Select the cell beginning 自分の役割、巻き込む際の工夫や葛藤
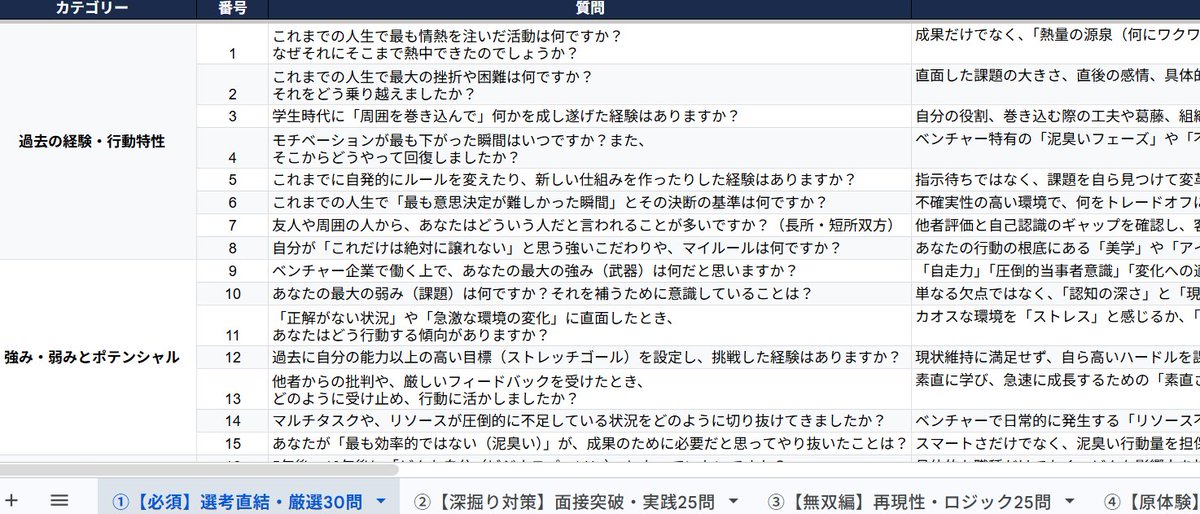The width and height of the screenshot is (1200, 514). [1055, 116]
